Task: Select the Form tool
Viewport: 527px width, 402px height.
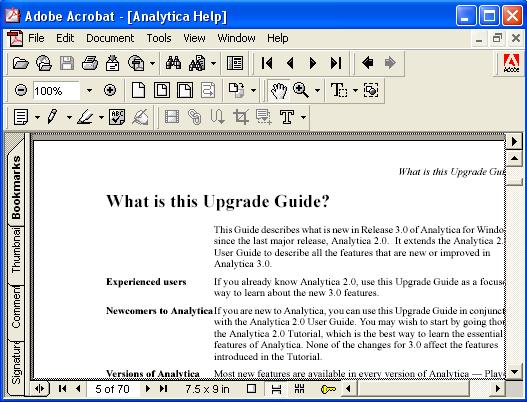Action: click(264, 117)
